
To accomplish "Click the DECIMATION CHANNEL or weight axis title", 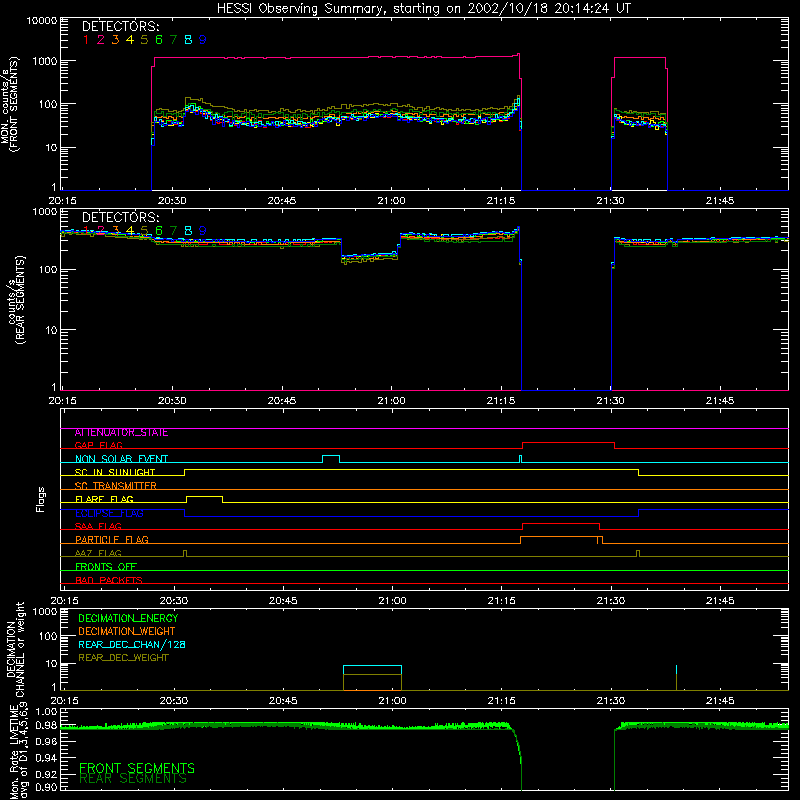I will tap(15, 649).
